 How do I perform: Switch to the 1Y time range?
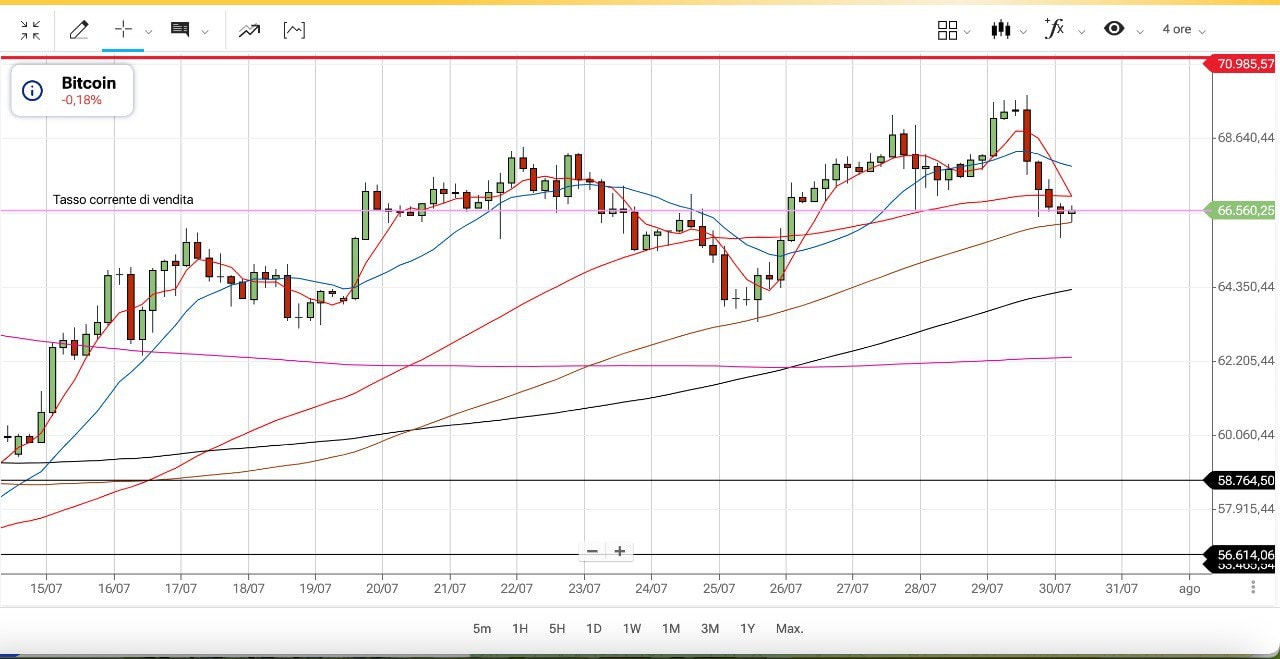point(748,629)
